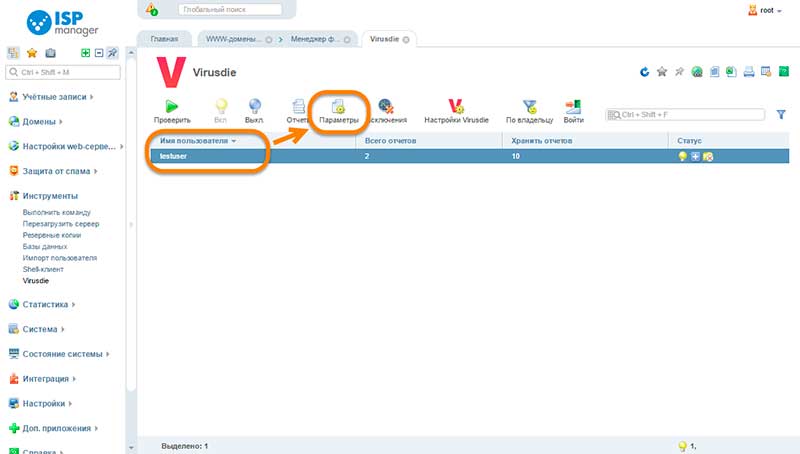Image resolution: width=800 pixels, height=454 pixels.
Task: Click the refresh icon in page header
Action: coord(644,72)
